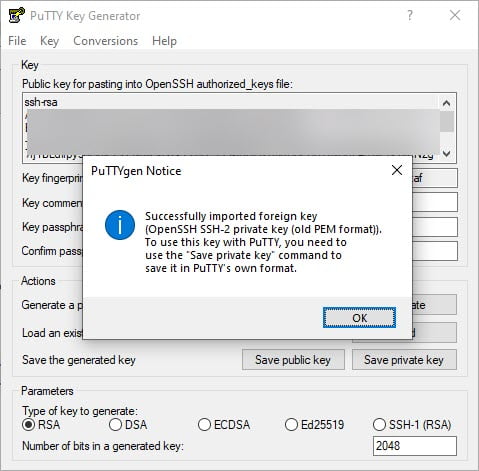Click the public key box scroll-up arrow
The image size is (479, 471).
[x=447, y=103]
